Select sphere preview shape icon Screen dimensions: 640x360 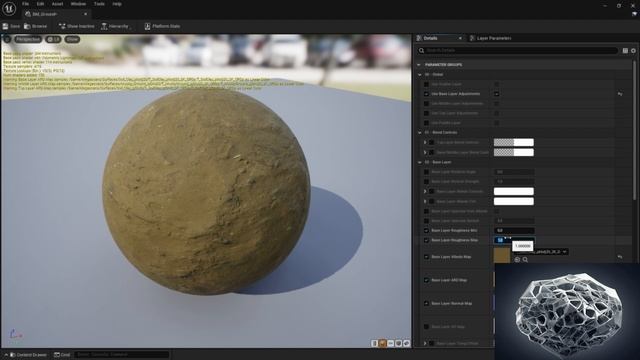(382, 343)
